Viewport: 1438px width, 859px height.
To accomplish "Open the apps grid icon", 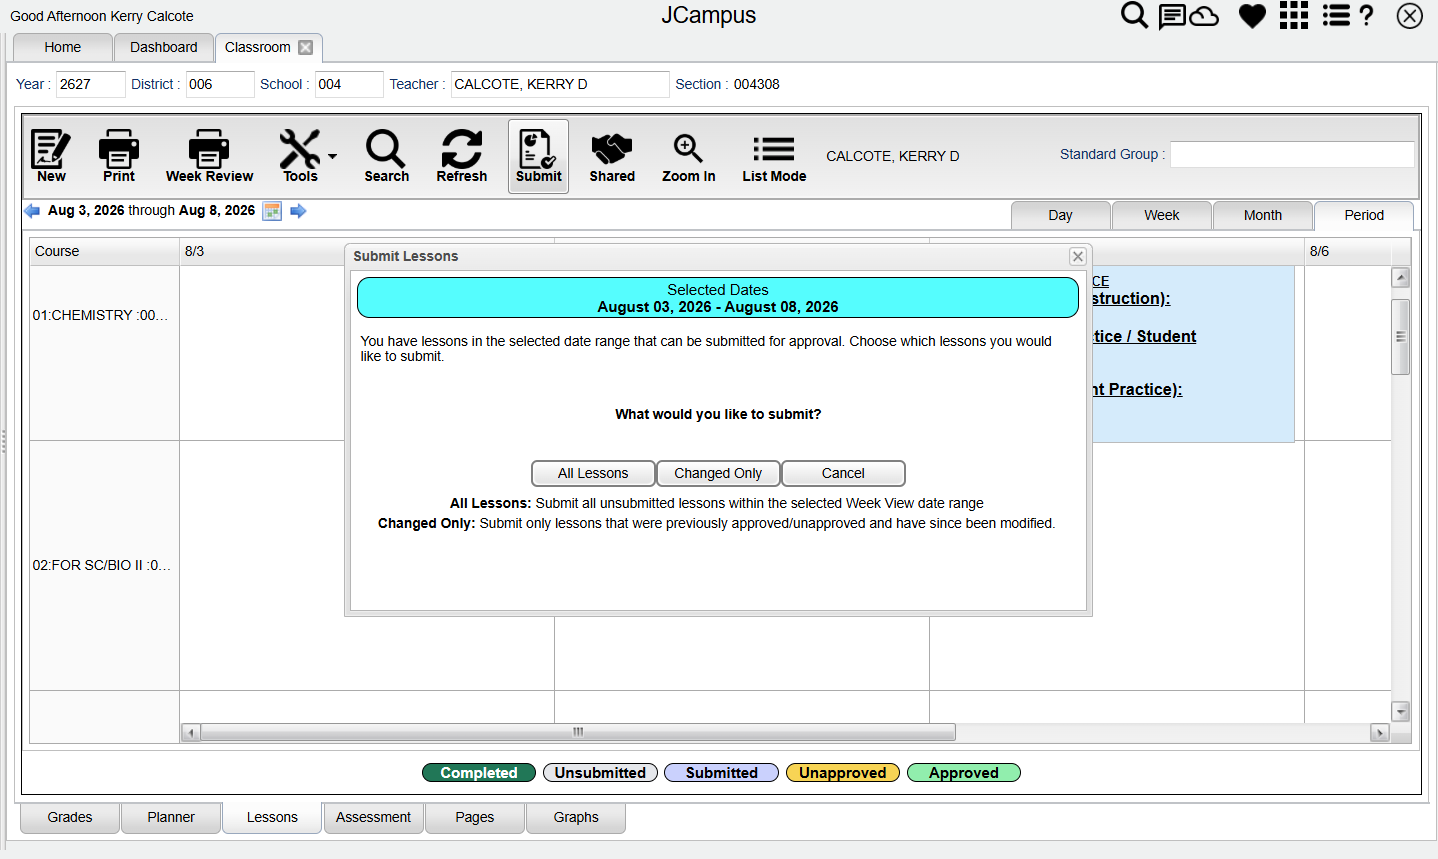I will point(1294,15).
